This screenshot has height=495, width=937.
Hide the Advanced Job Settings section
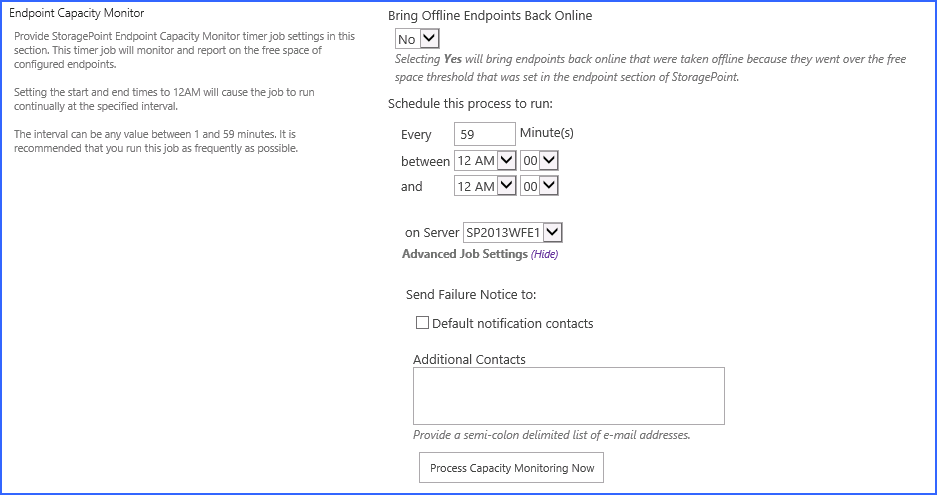click(544, 254)
